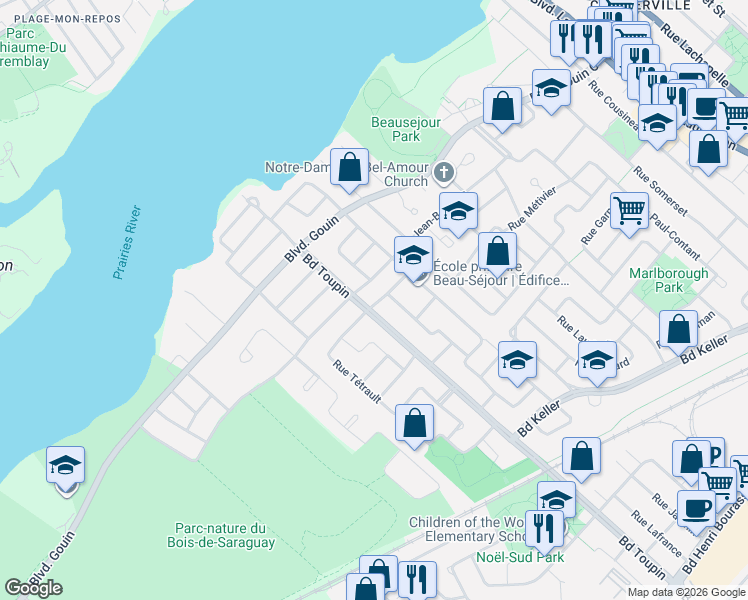This screenshot has height=600, width=748.
Task: Open the restaurant marker at bottom map edge
Action: 417,580
